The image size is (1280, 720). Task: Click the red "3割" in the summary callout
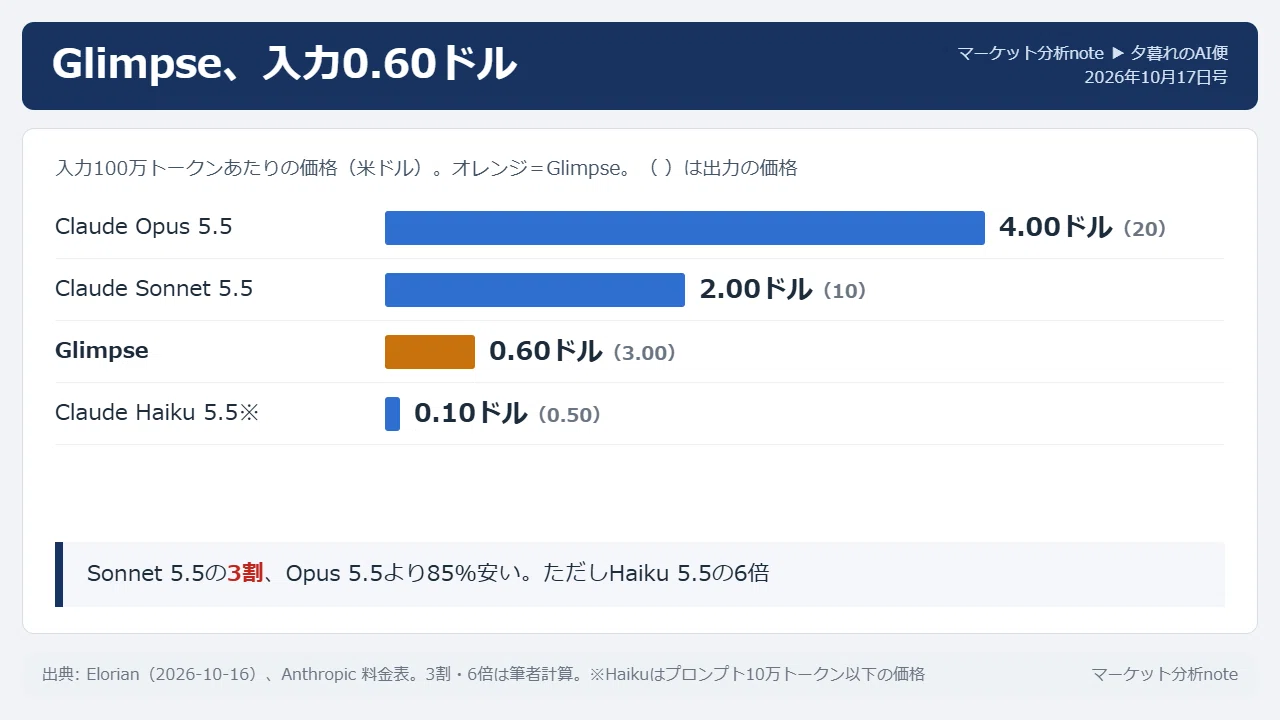coord(245,574)
